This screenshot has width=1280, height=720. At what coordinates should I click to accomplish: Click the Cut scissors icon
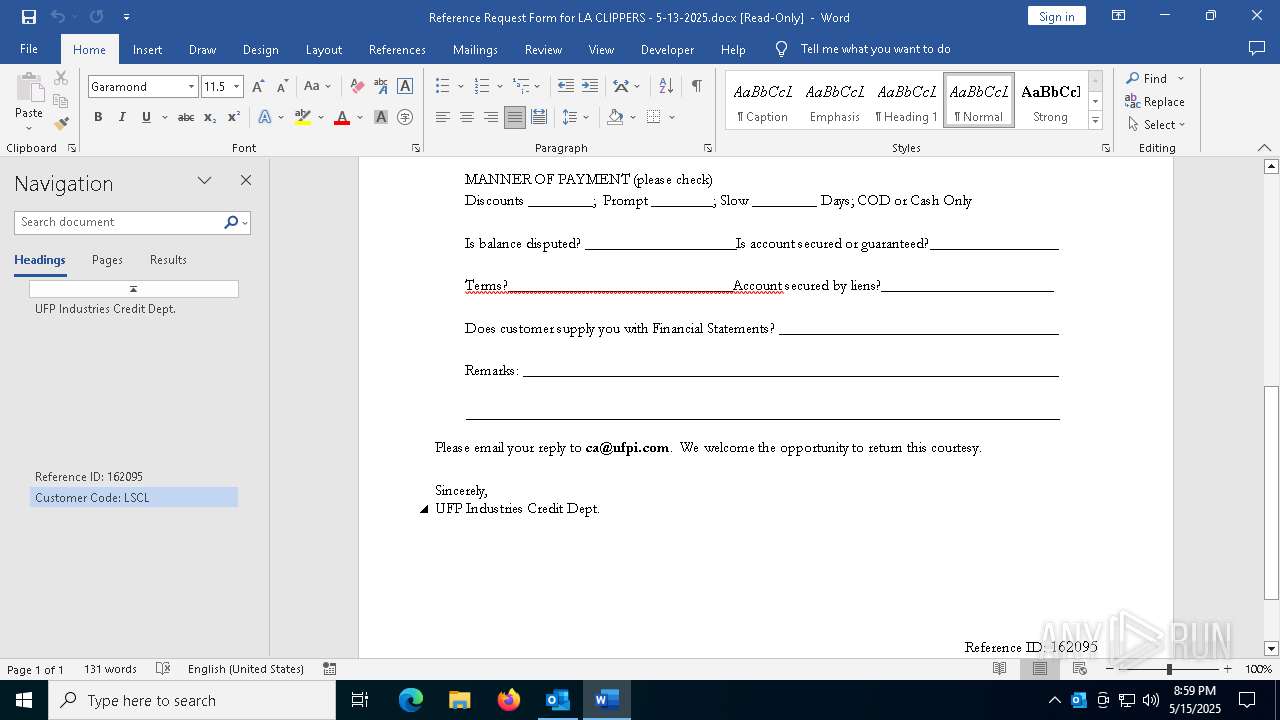[x=61, y=78]
